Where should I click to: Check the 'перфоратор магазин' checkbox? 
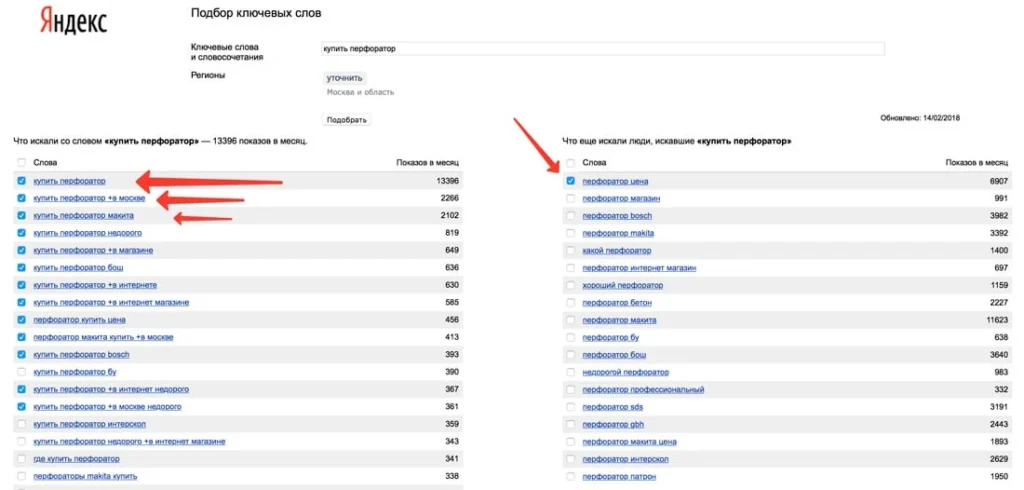571,198
